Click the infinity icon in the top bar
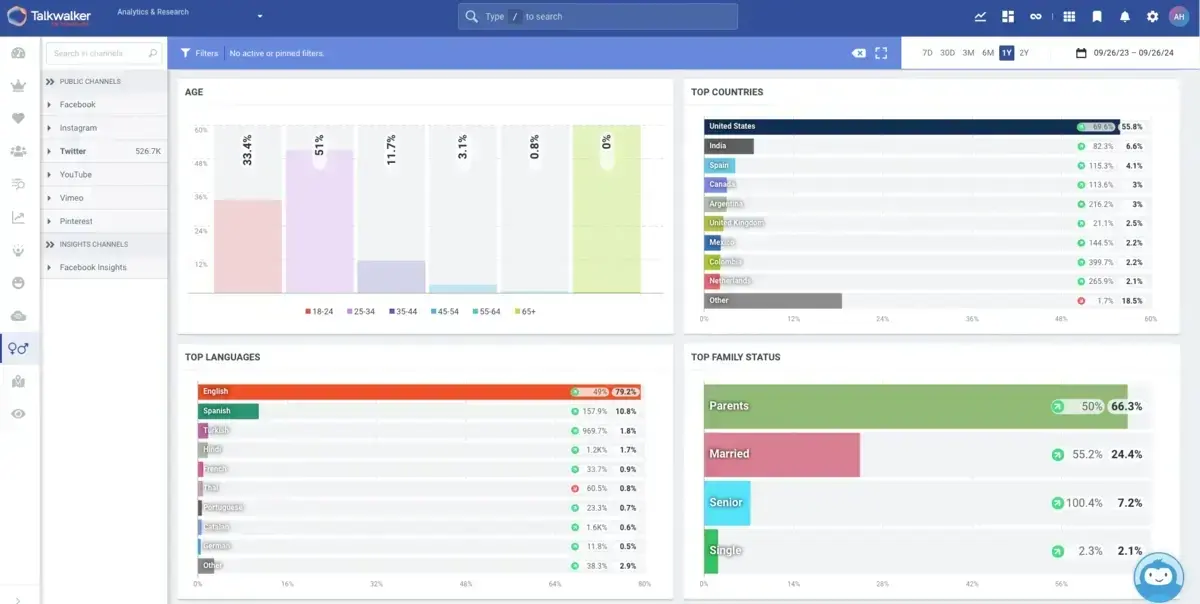1200x604 pixels. coord(1036,16)
